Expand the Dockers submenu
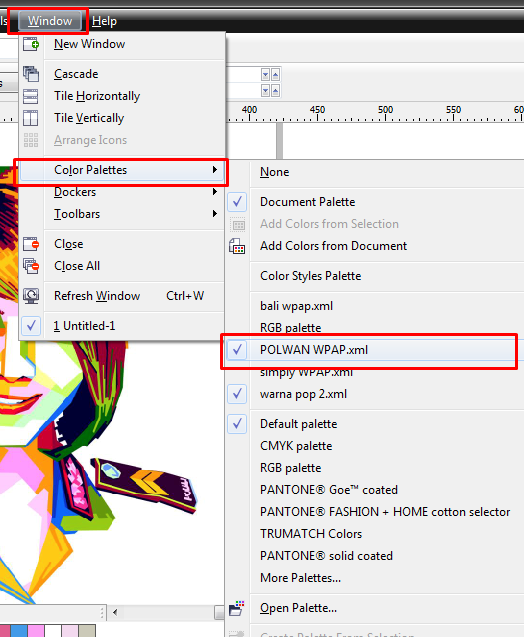This screenshot has width=524, height=637. tap(214, 192)
